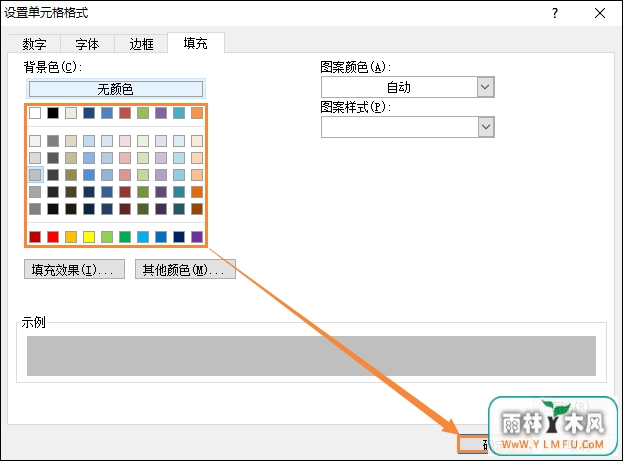Choose the darkest brown-orange shade swatch
623x461 pixels.
[197, 209]
